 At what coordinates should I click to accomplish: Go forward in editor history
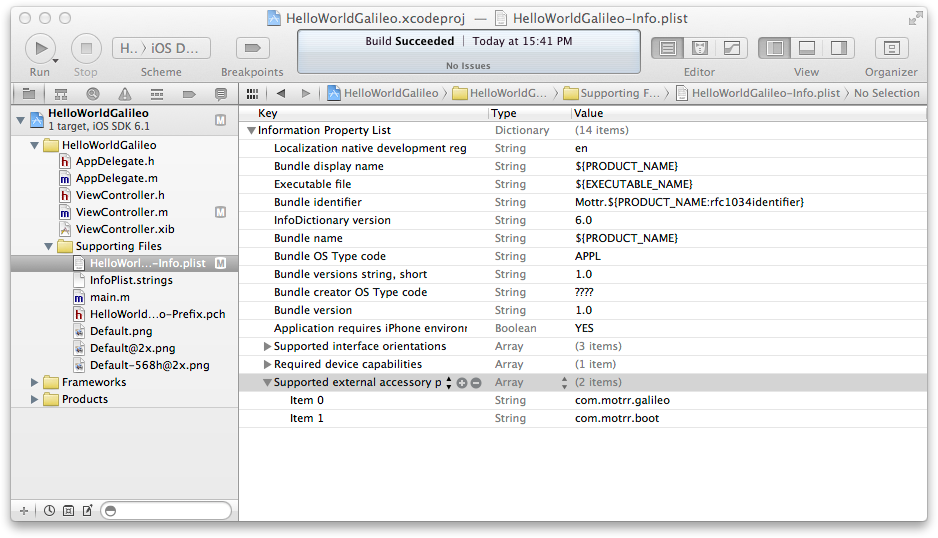pyautogui.click(x=306, y=93)
